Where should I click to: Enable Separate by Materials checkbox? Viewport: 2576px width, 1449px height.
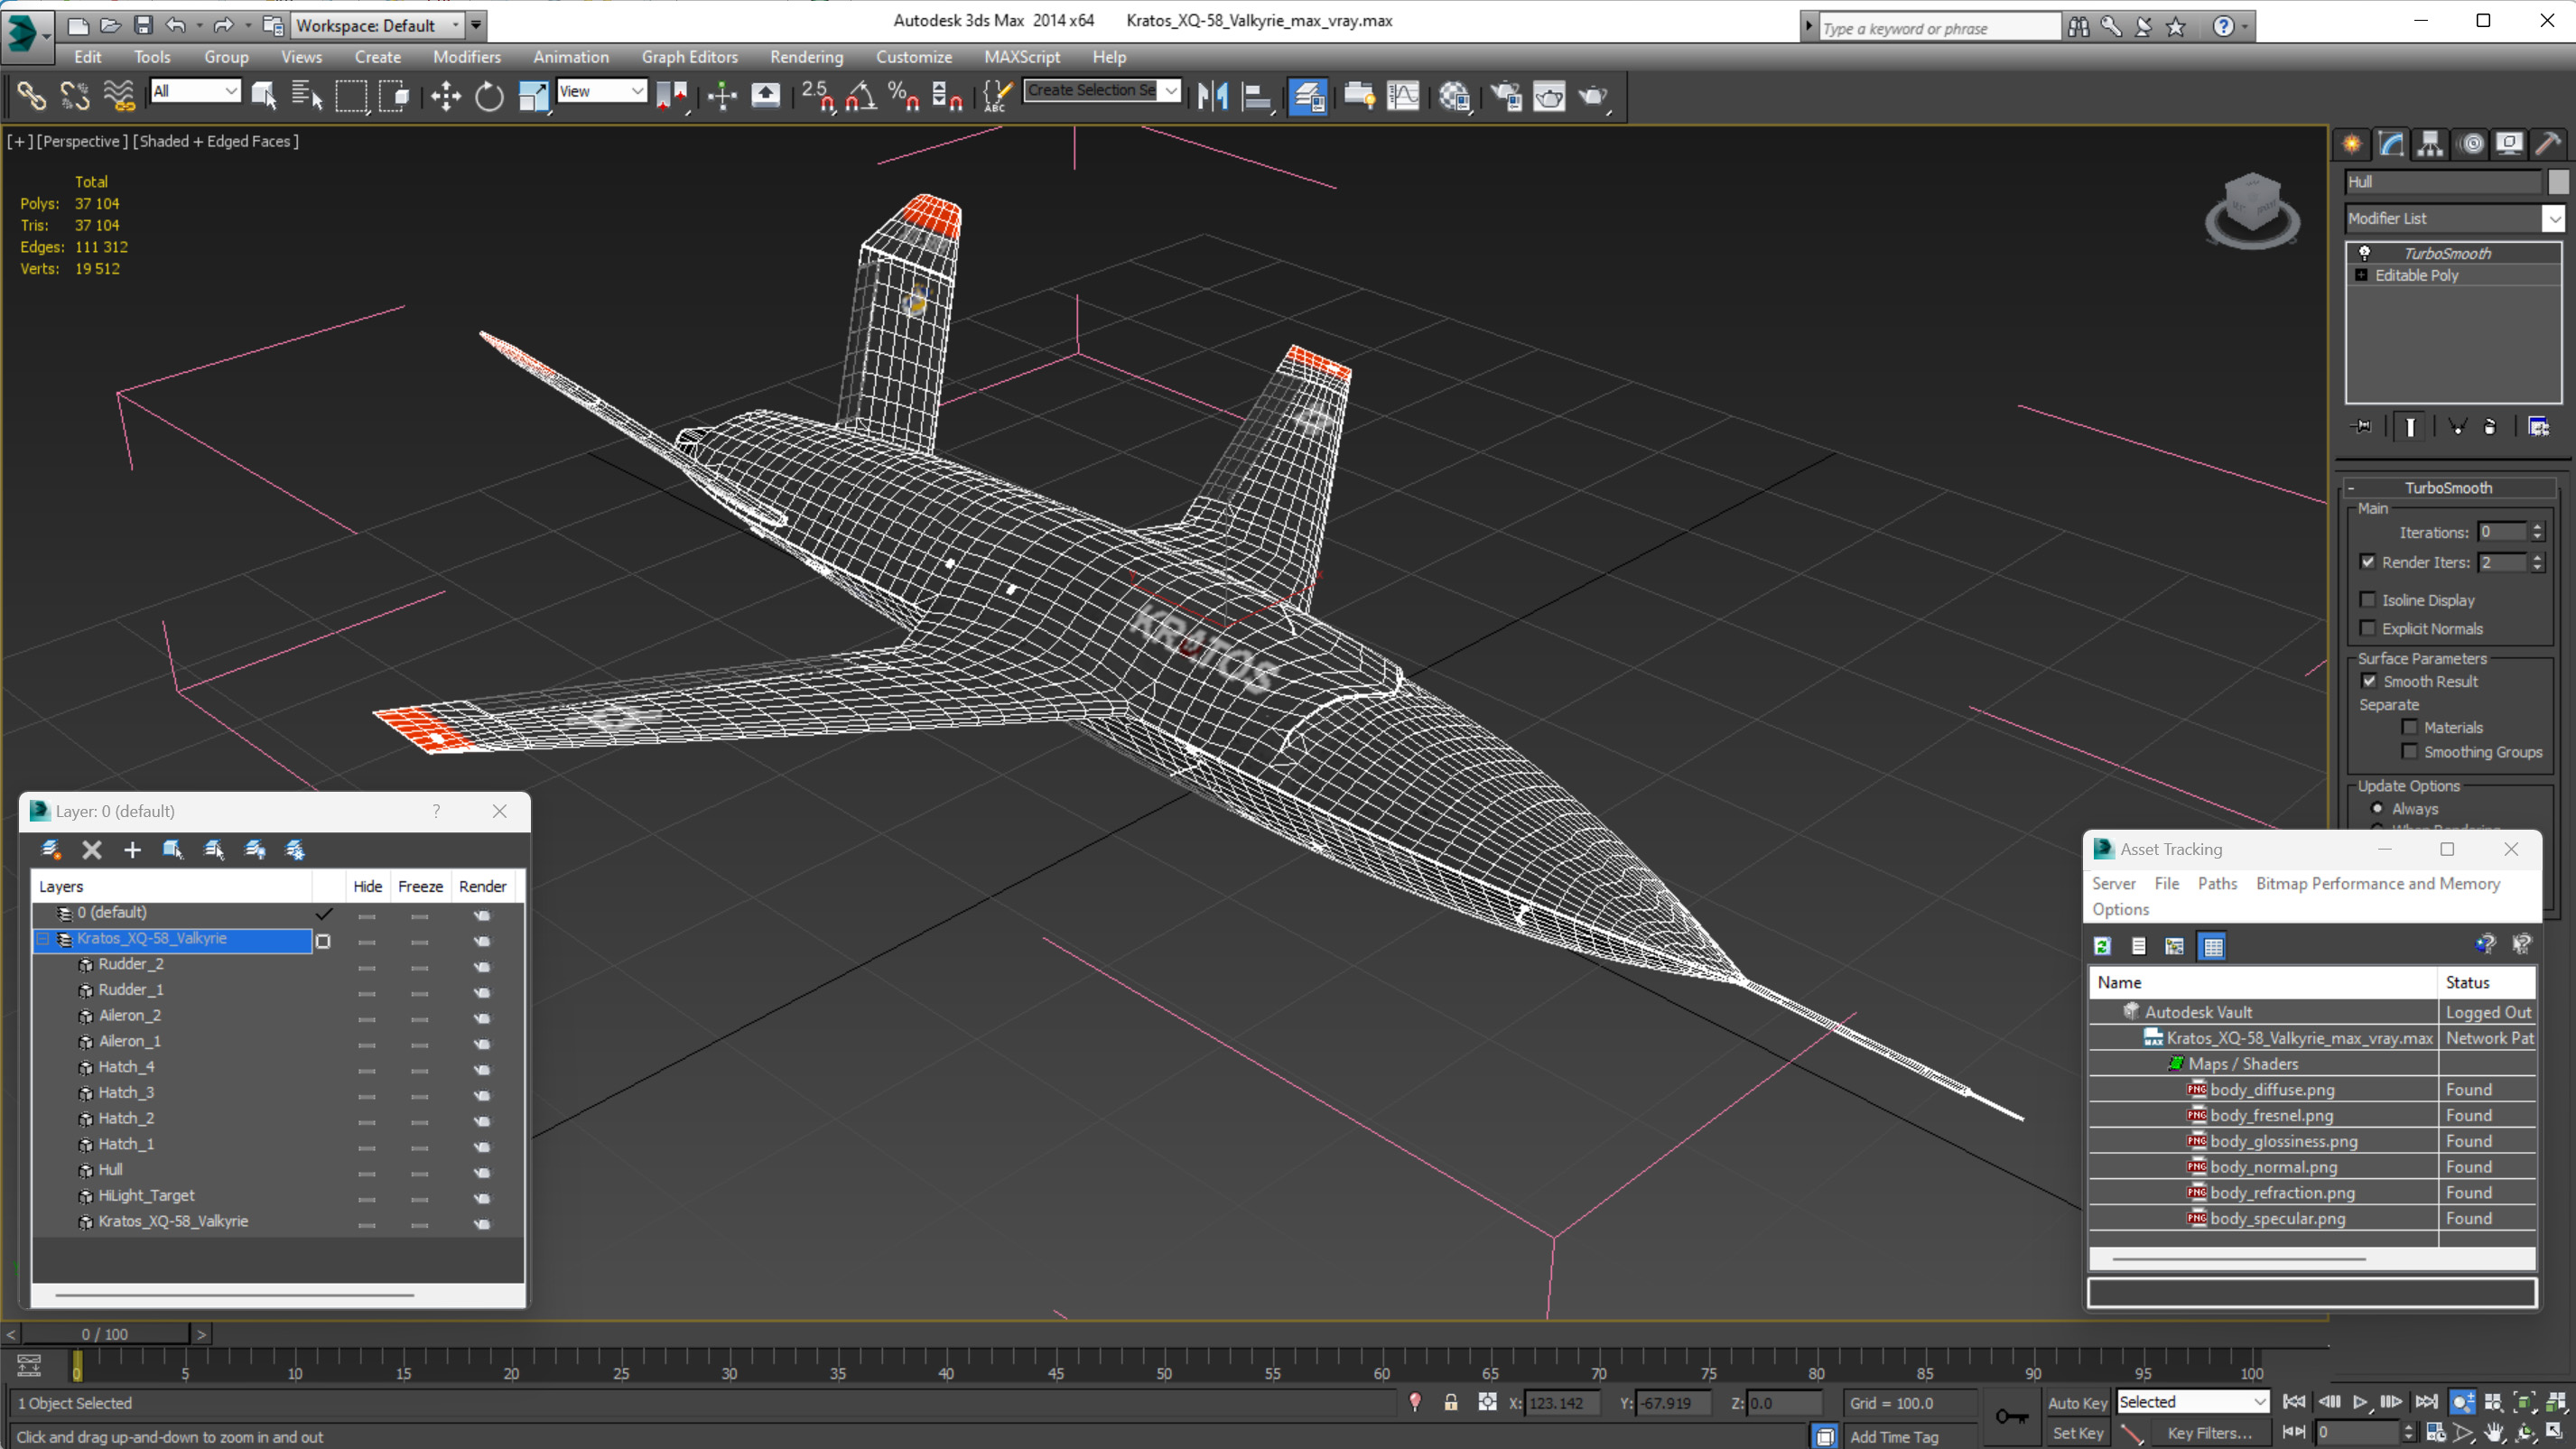pos(2409,727)
